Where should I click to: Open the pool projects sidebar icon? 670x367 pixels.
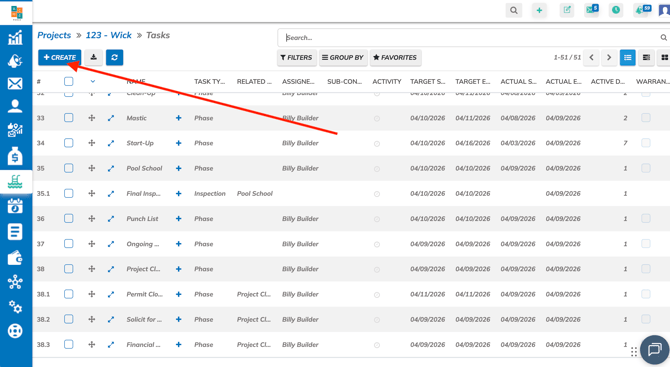tap(15, 182)
